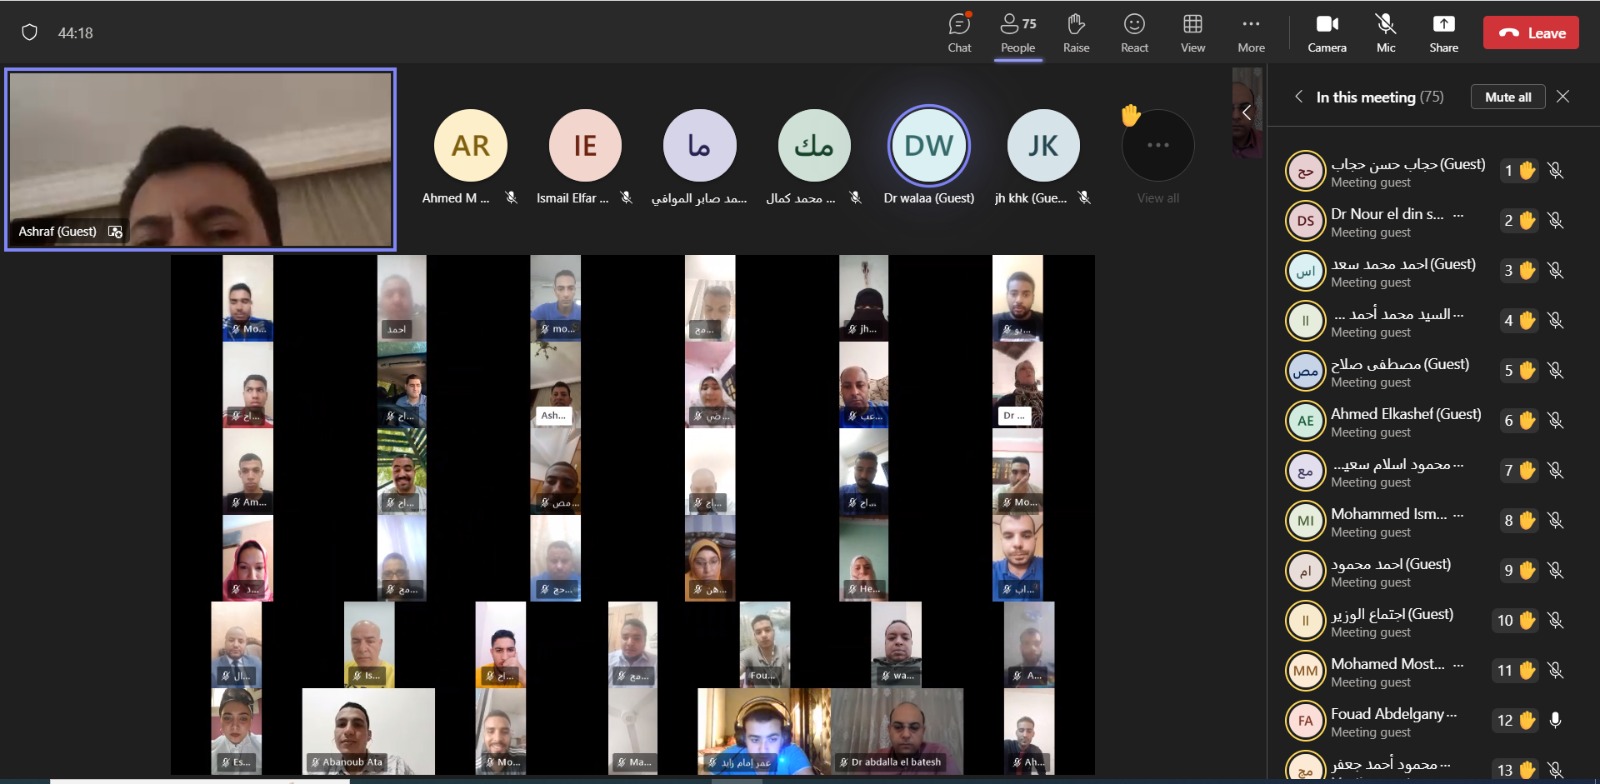Screen dimensions: 1600x784
Task: Toggle the People participants panel
Action: 1018,33
